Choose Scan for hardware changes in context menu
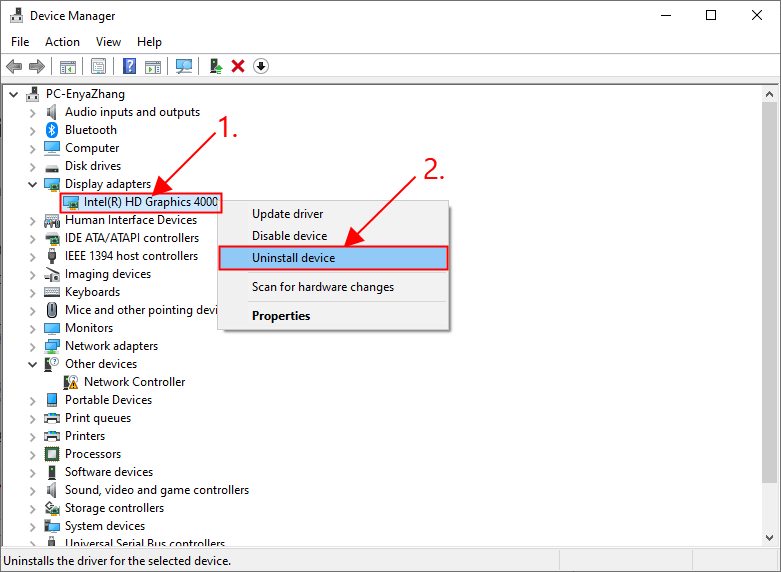This screenshot has height=572, width=781. [x=333, y=287]
